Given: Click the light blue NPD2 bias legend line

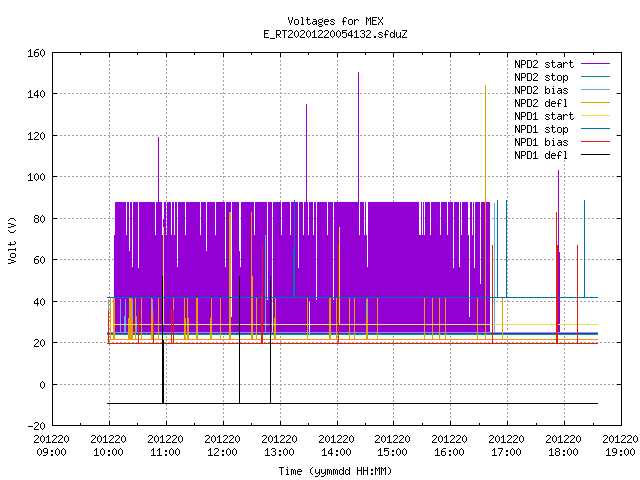Looking at the screenshot, I should pos(595,89).
